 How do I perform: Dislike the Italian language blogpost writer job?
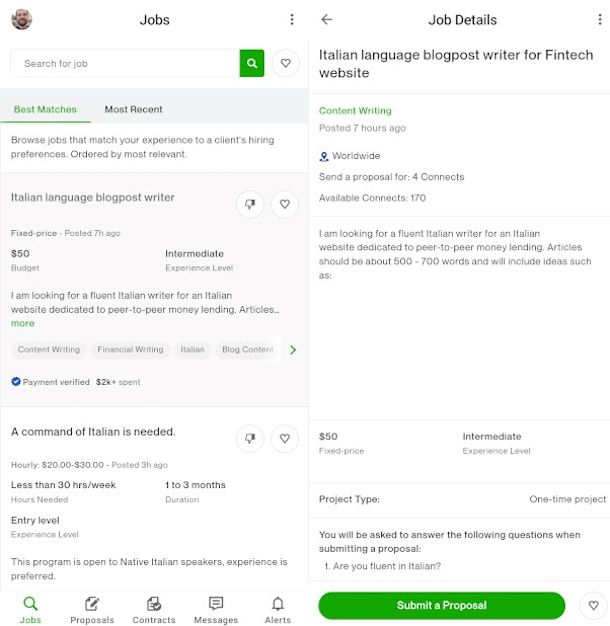point(250,205)
